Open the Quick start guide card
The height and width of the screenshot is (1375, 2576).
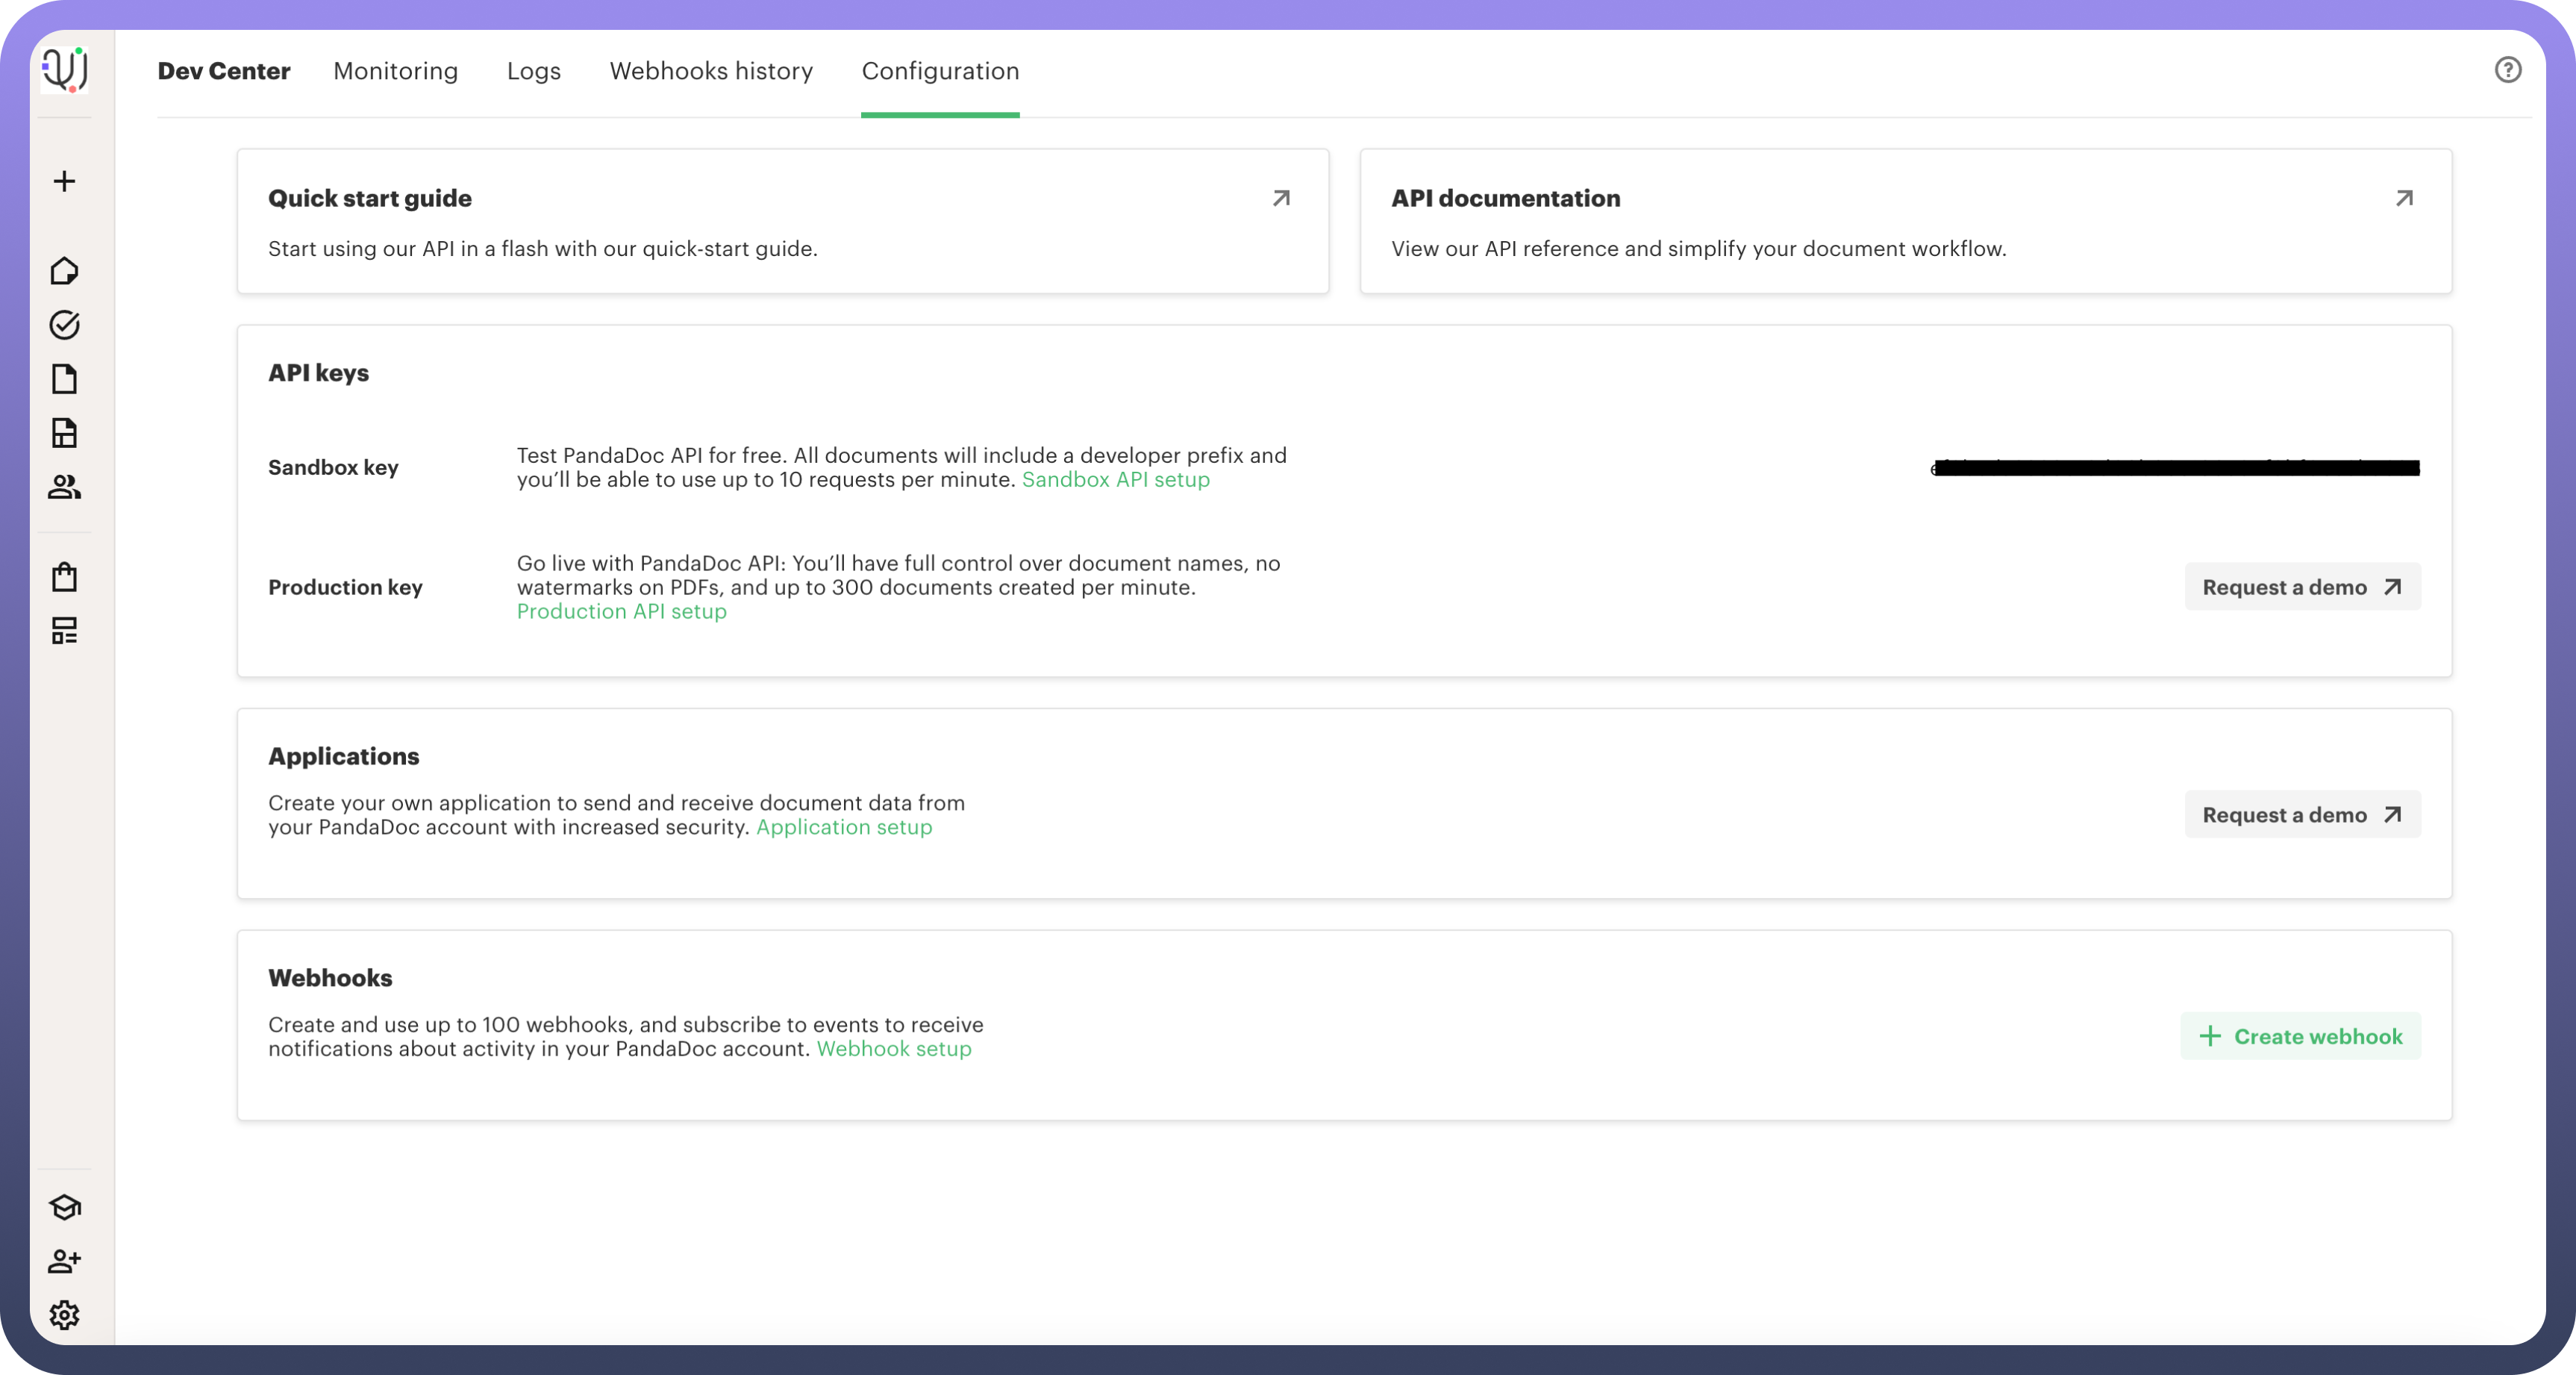(x=782, y=221)
